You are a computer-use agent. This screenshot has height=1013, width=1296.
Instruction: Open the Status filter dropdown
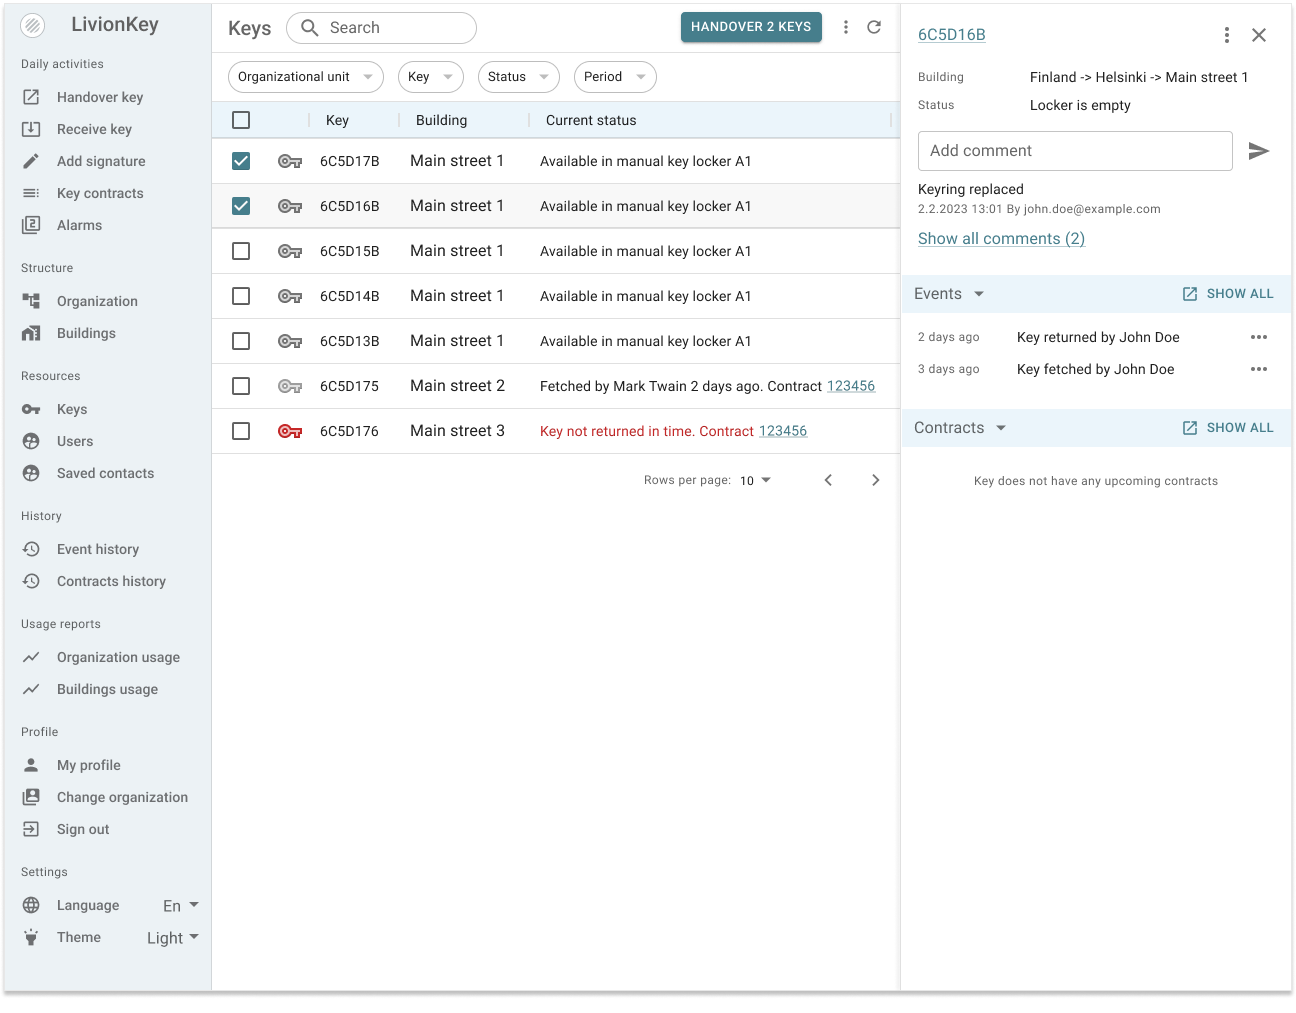point(518,77)
